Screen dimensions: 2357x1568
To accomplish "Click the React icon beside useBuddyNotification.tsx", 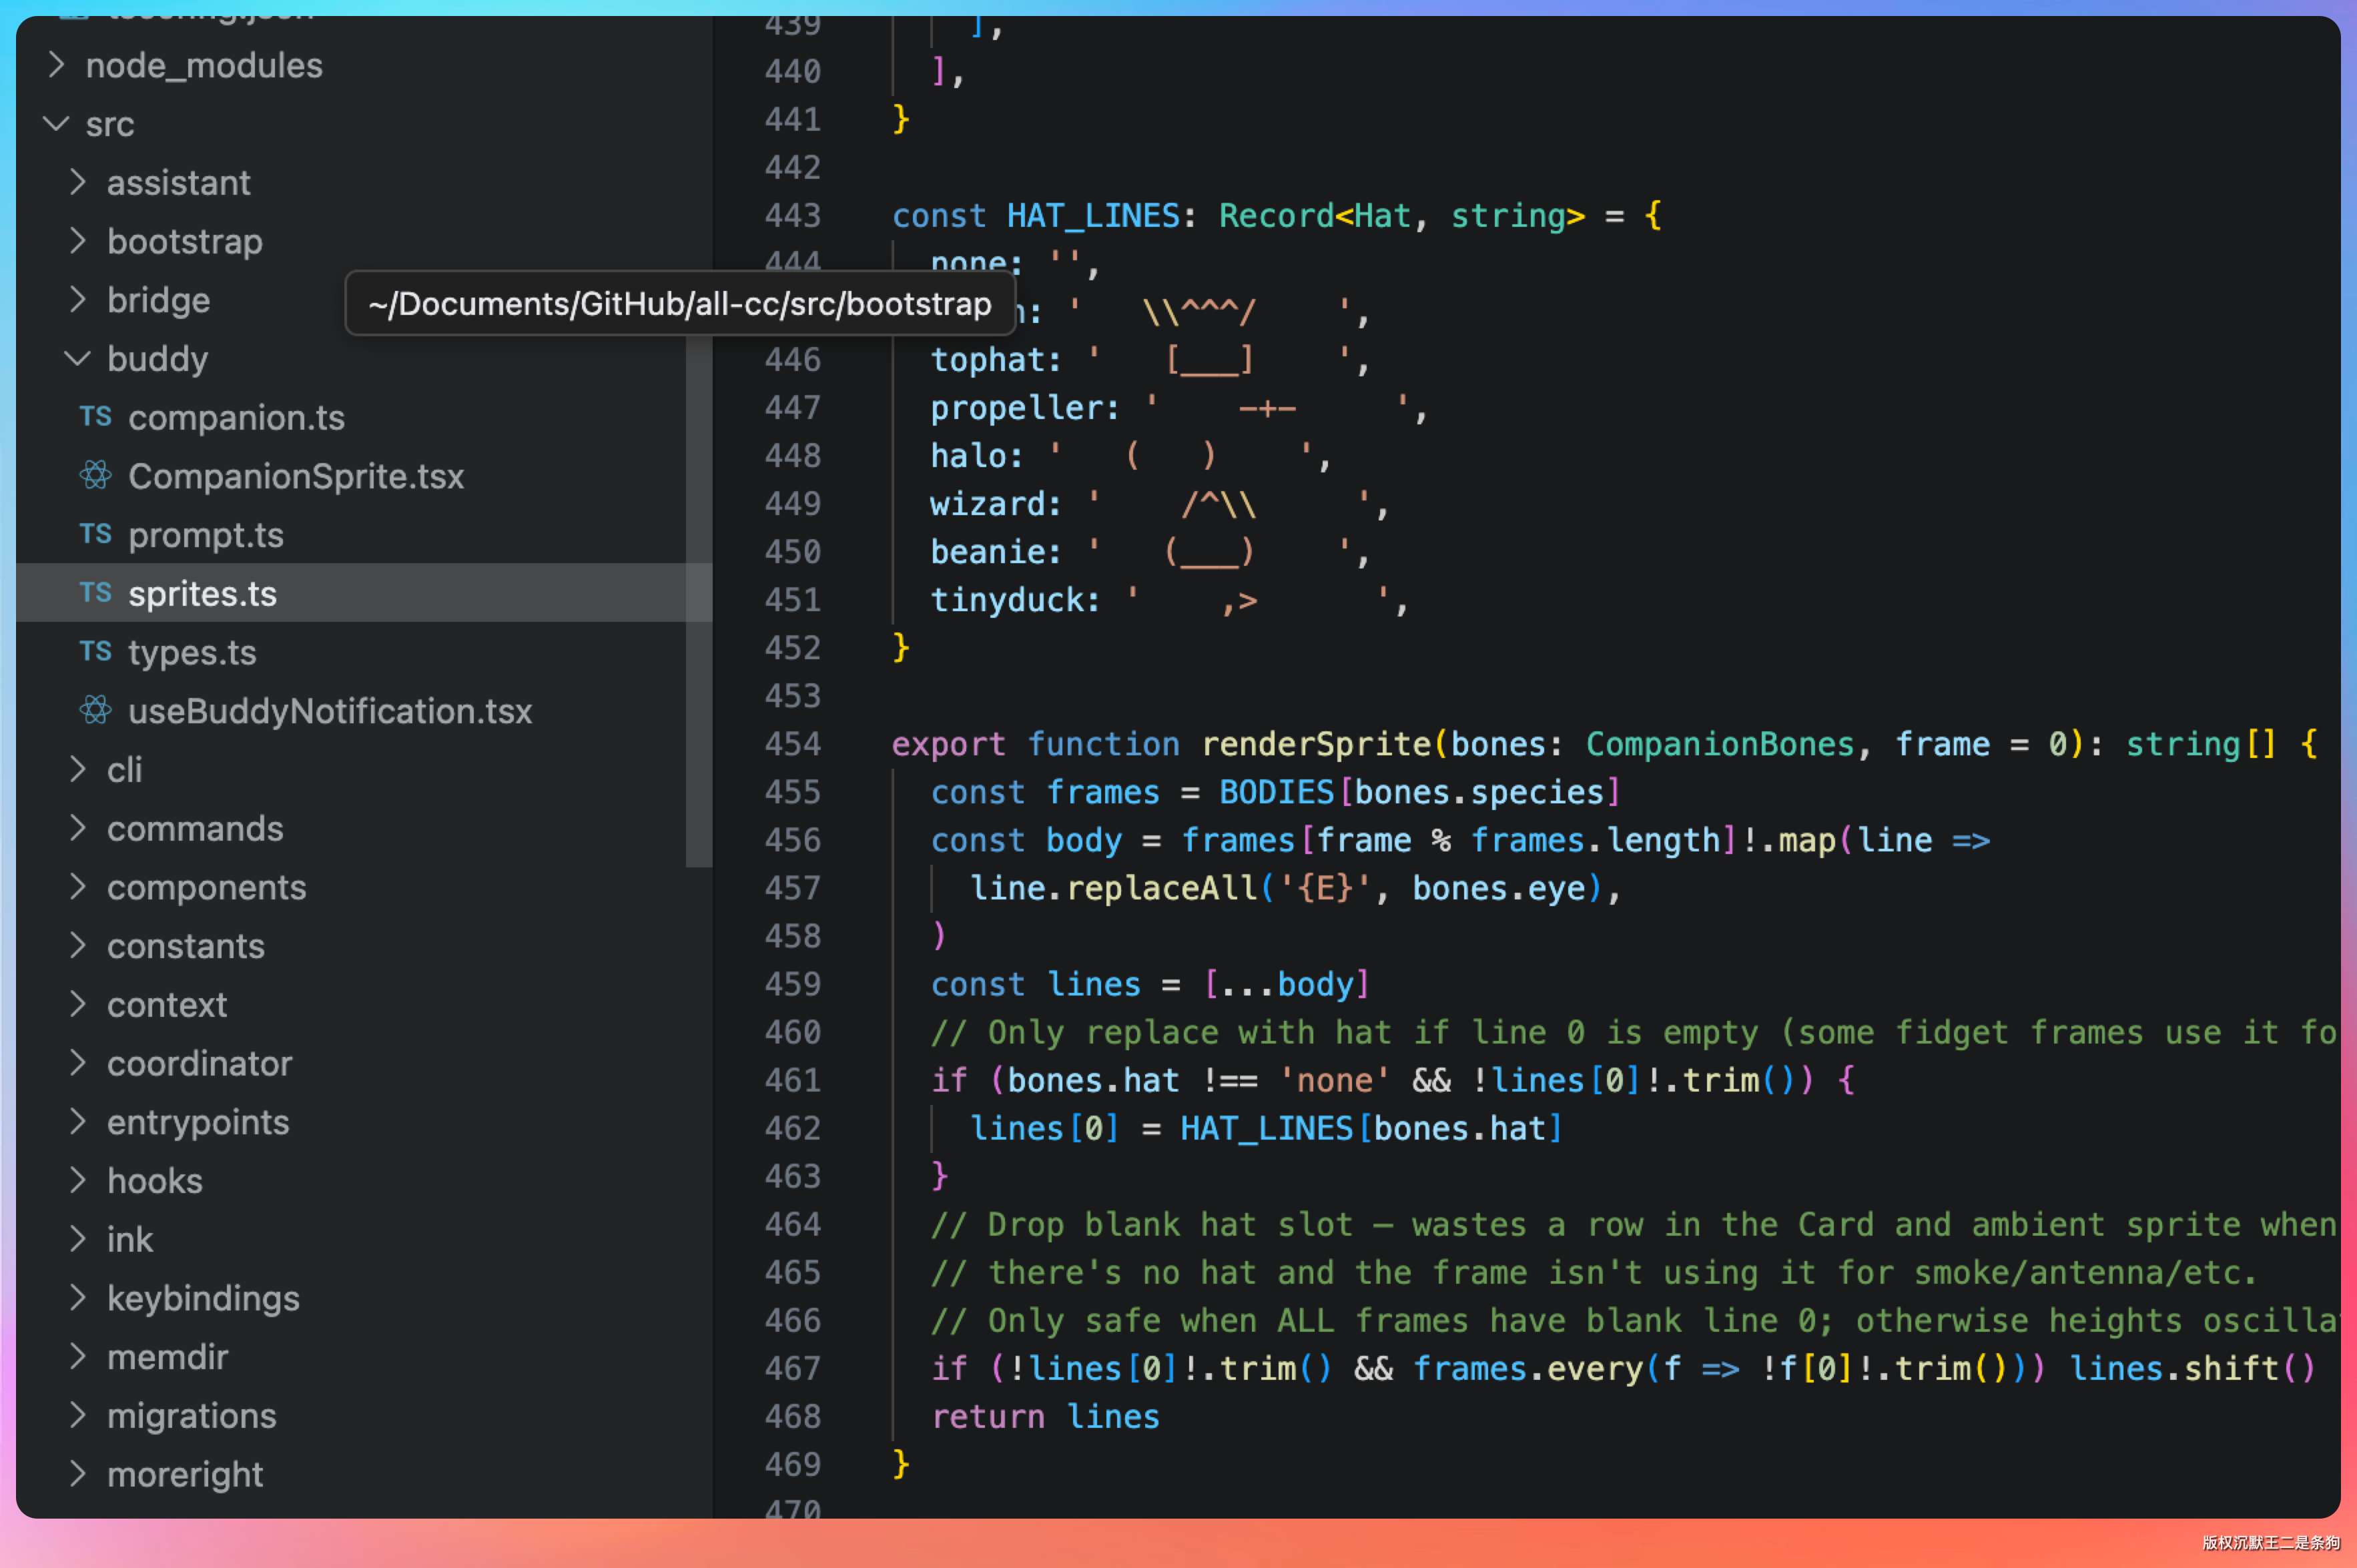I will [95, 710].
